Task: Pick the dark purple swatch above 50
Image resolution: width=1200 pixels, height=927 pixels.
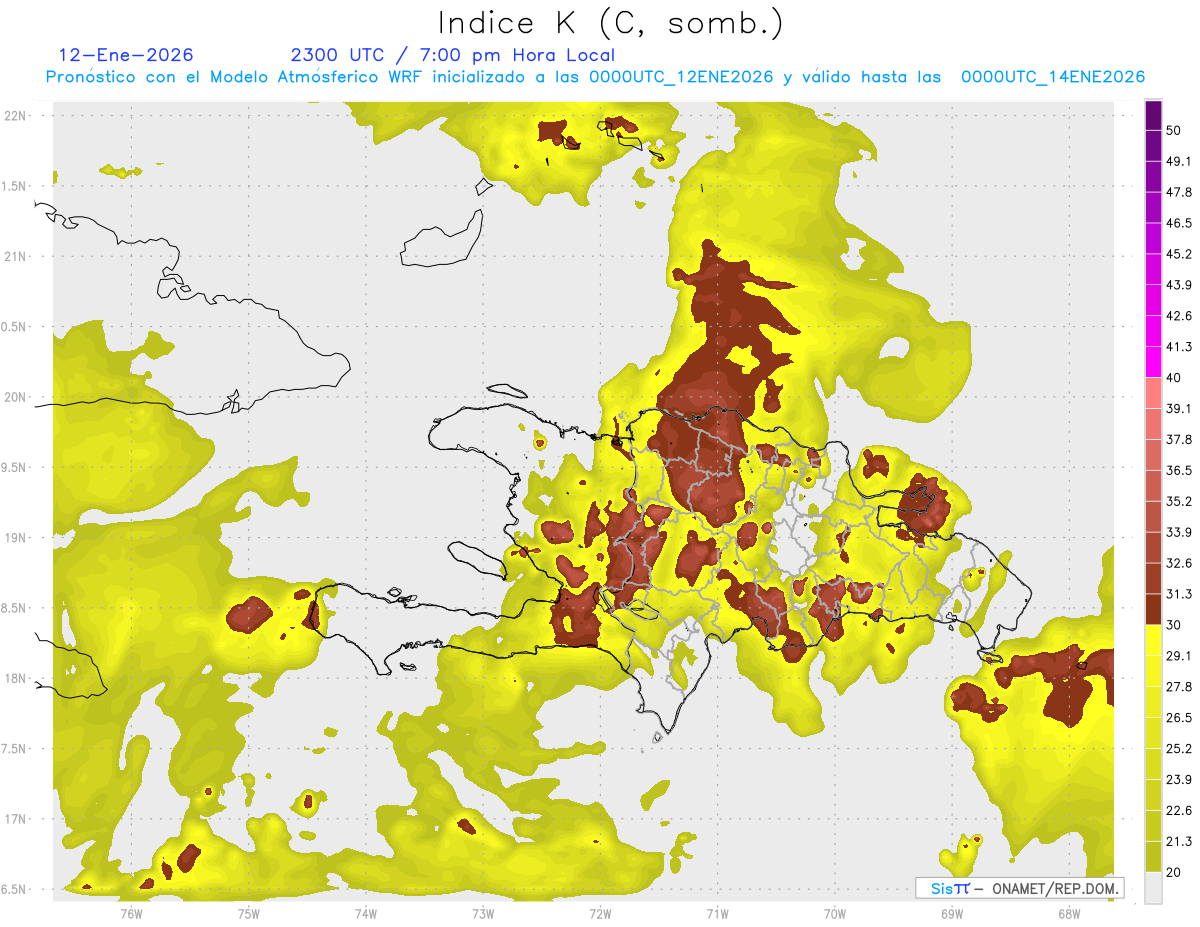Action: point(1154,115)
